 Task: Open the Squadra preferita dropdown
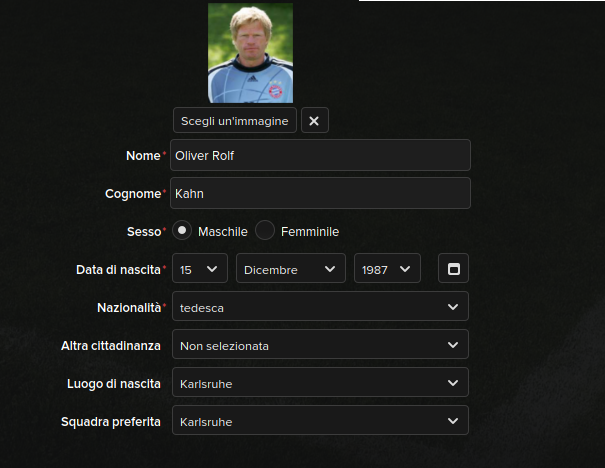coord(320,421)
